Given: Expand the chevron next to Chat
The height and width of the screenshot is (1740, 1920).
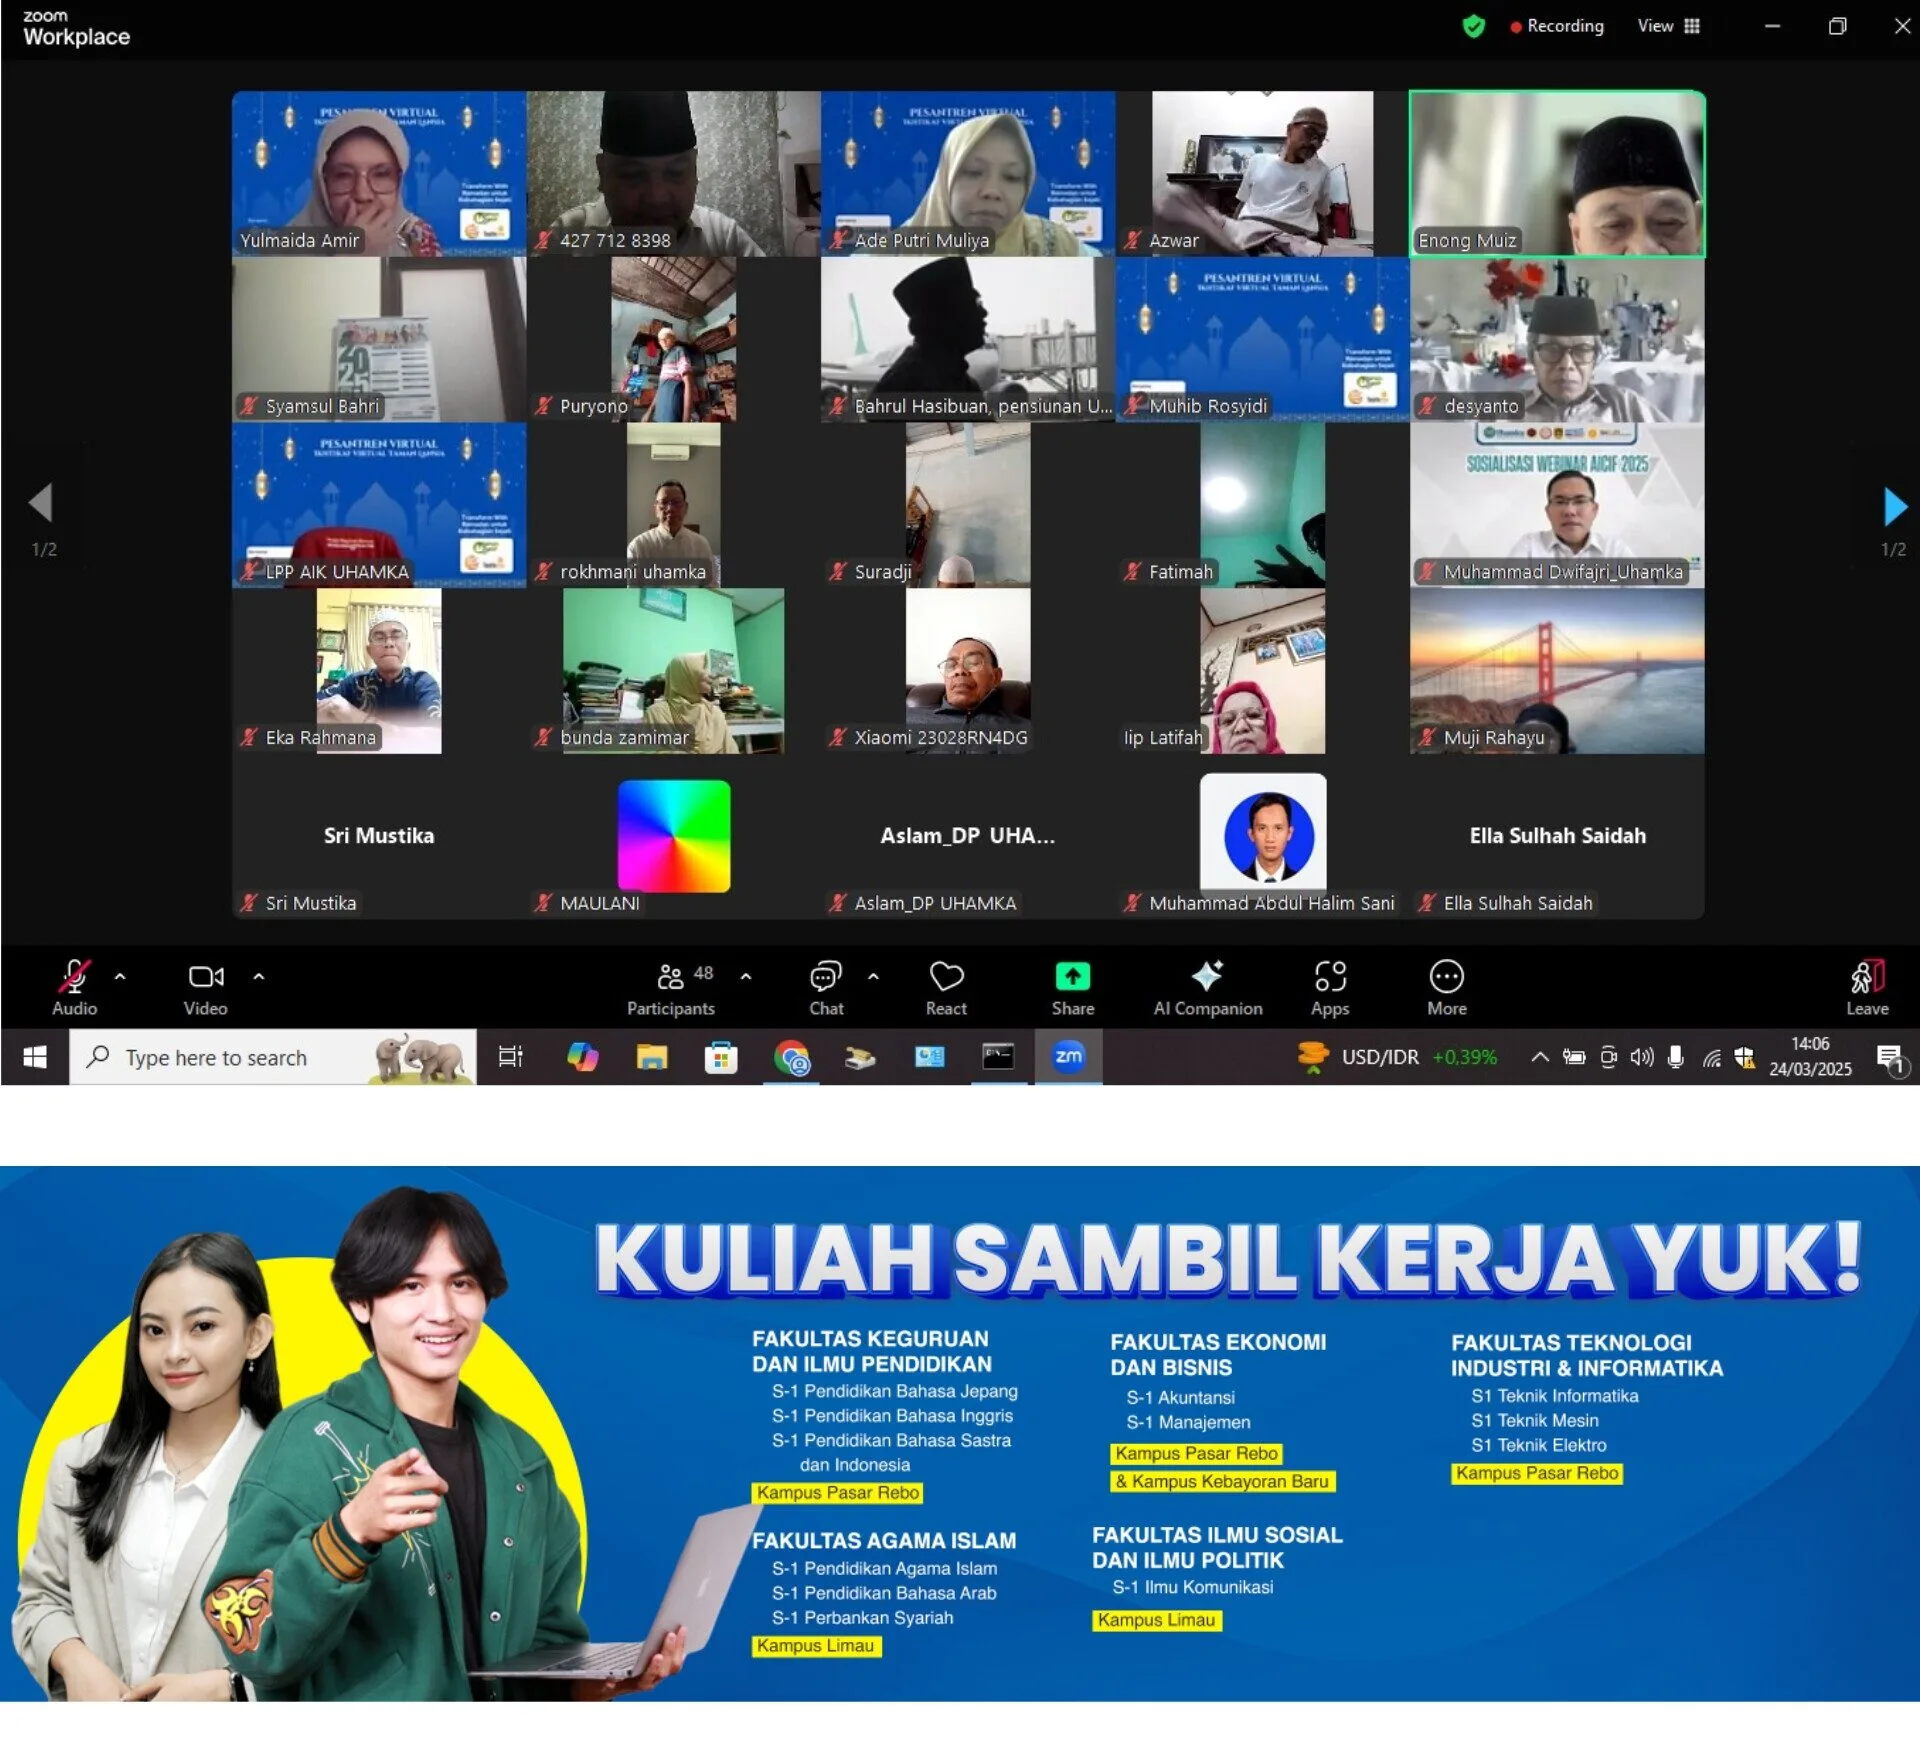Looking at the screenshot, I should tap(873, 976).
